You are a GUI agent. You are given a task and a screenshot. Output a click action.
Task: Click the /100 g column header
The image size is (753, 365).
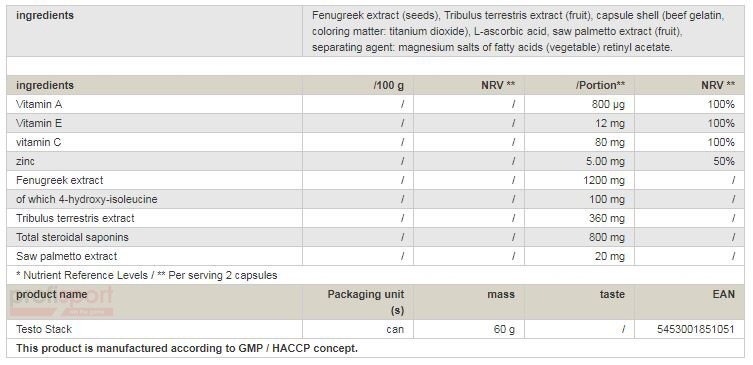point(389,85)
